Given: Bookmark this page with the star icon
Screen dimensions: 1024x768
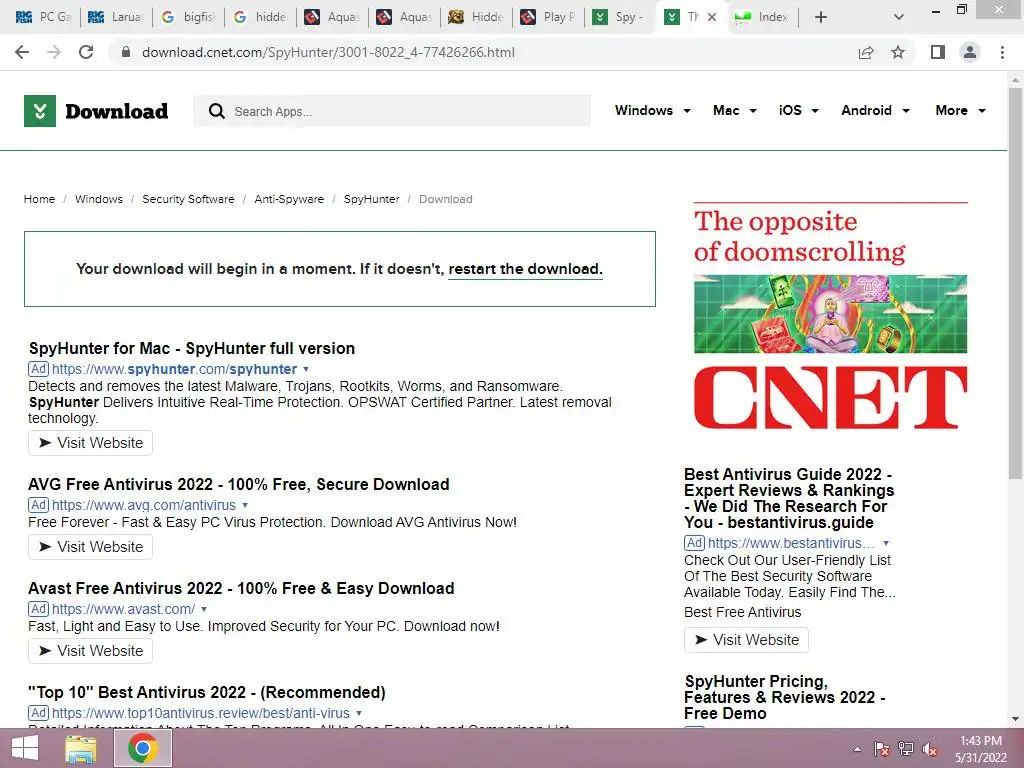Looking at the screenshot, I should pos(898,52).
